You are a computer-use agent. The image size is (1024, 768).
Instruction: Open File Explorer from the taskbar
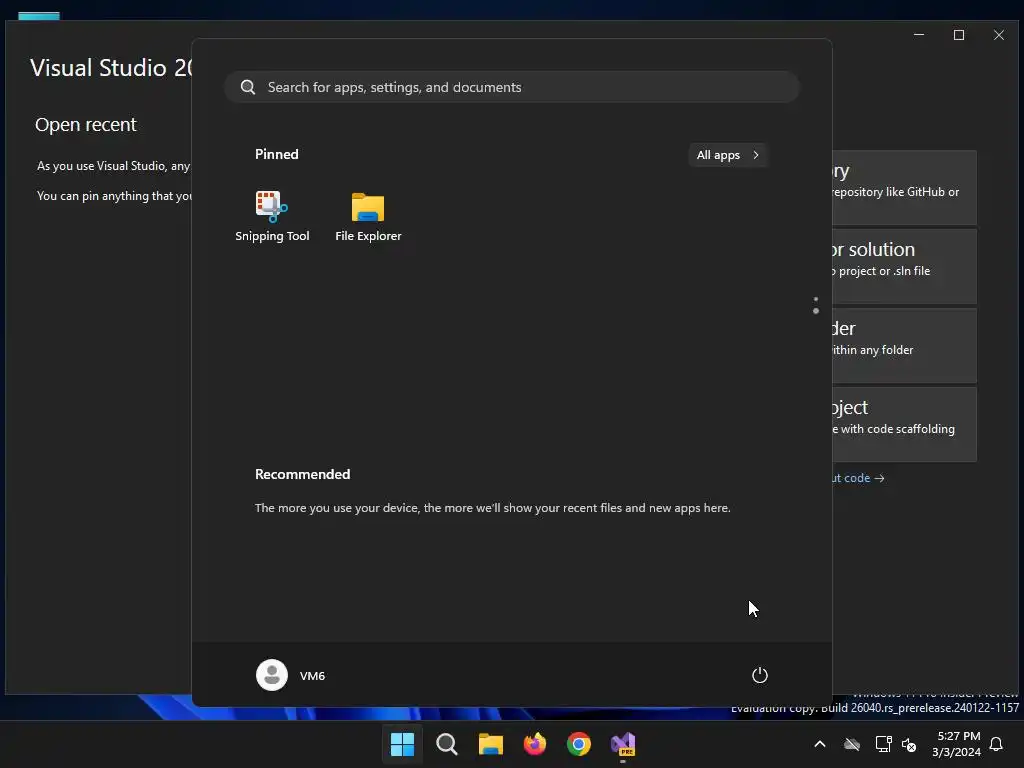point(490,744)
